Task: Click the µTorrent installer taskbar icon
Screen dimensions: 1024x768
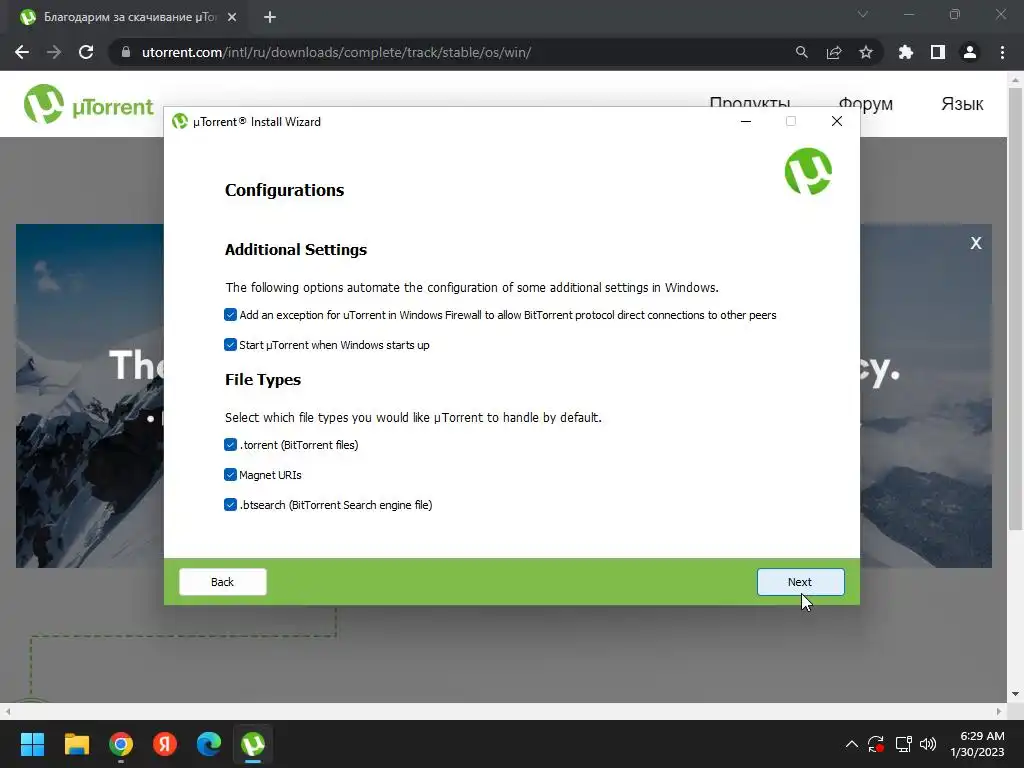Action: point(253,744)
